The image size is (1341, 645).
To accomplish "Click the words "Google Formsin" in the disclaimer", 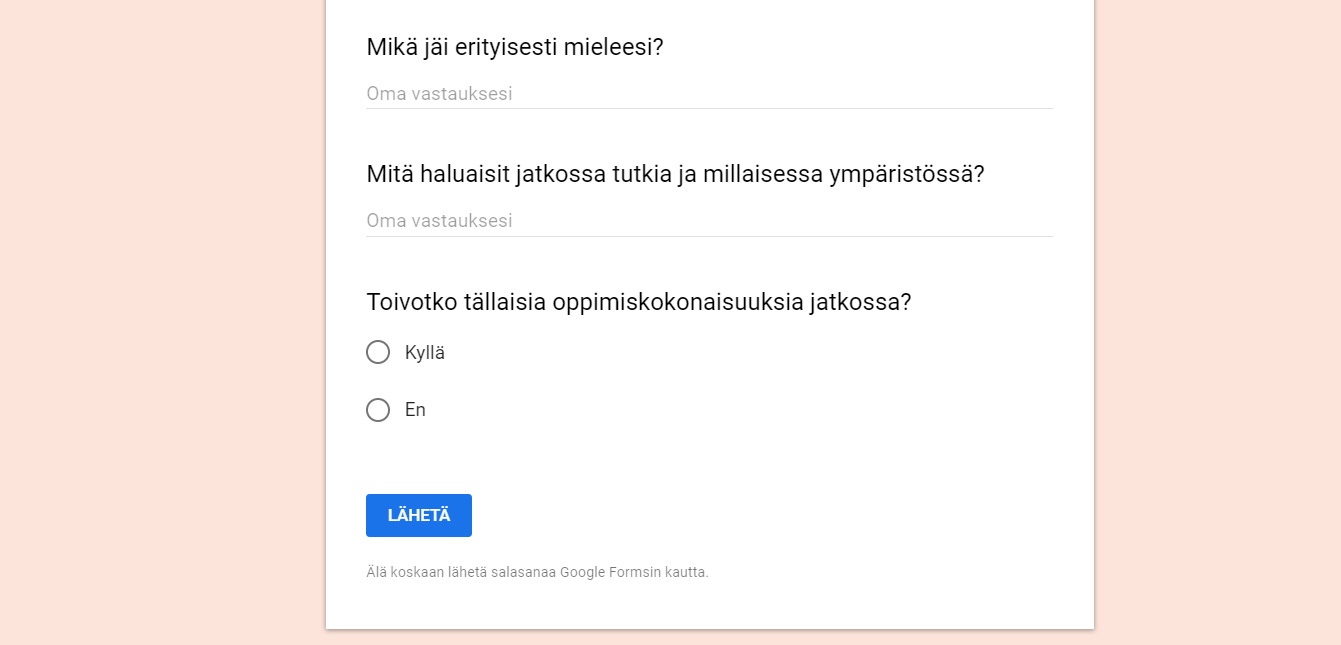I will point(604,573).
